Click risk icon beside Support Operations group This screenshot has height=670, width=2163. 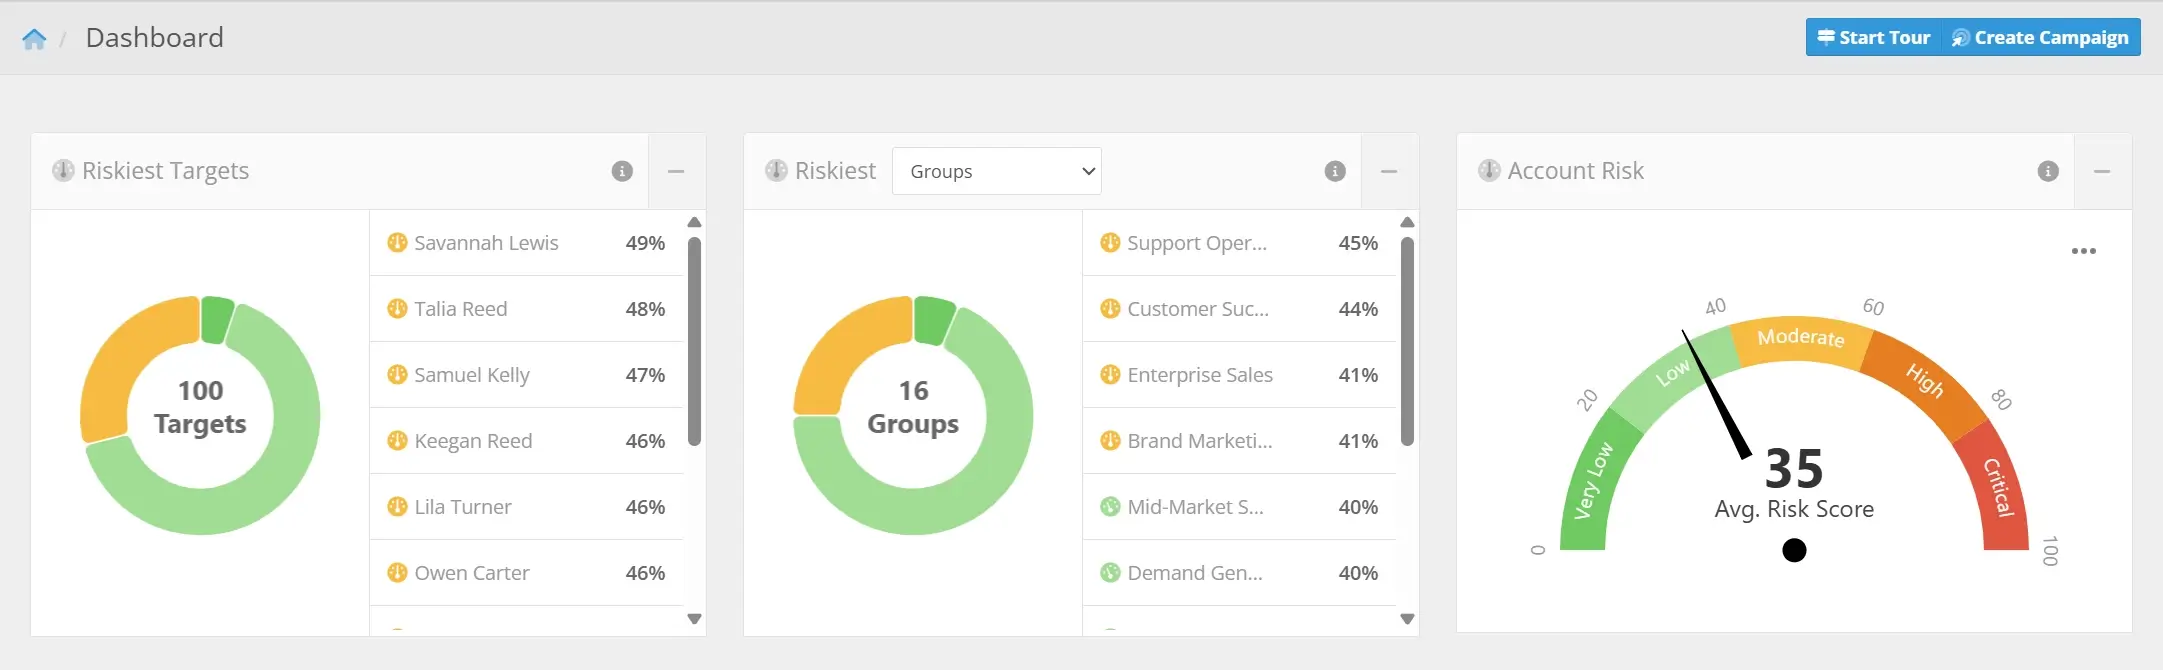pos(1110,243)
